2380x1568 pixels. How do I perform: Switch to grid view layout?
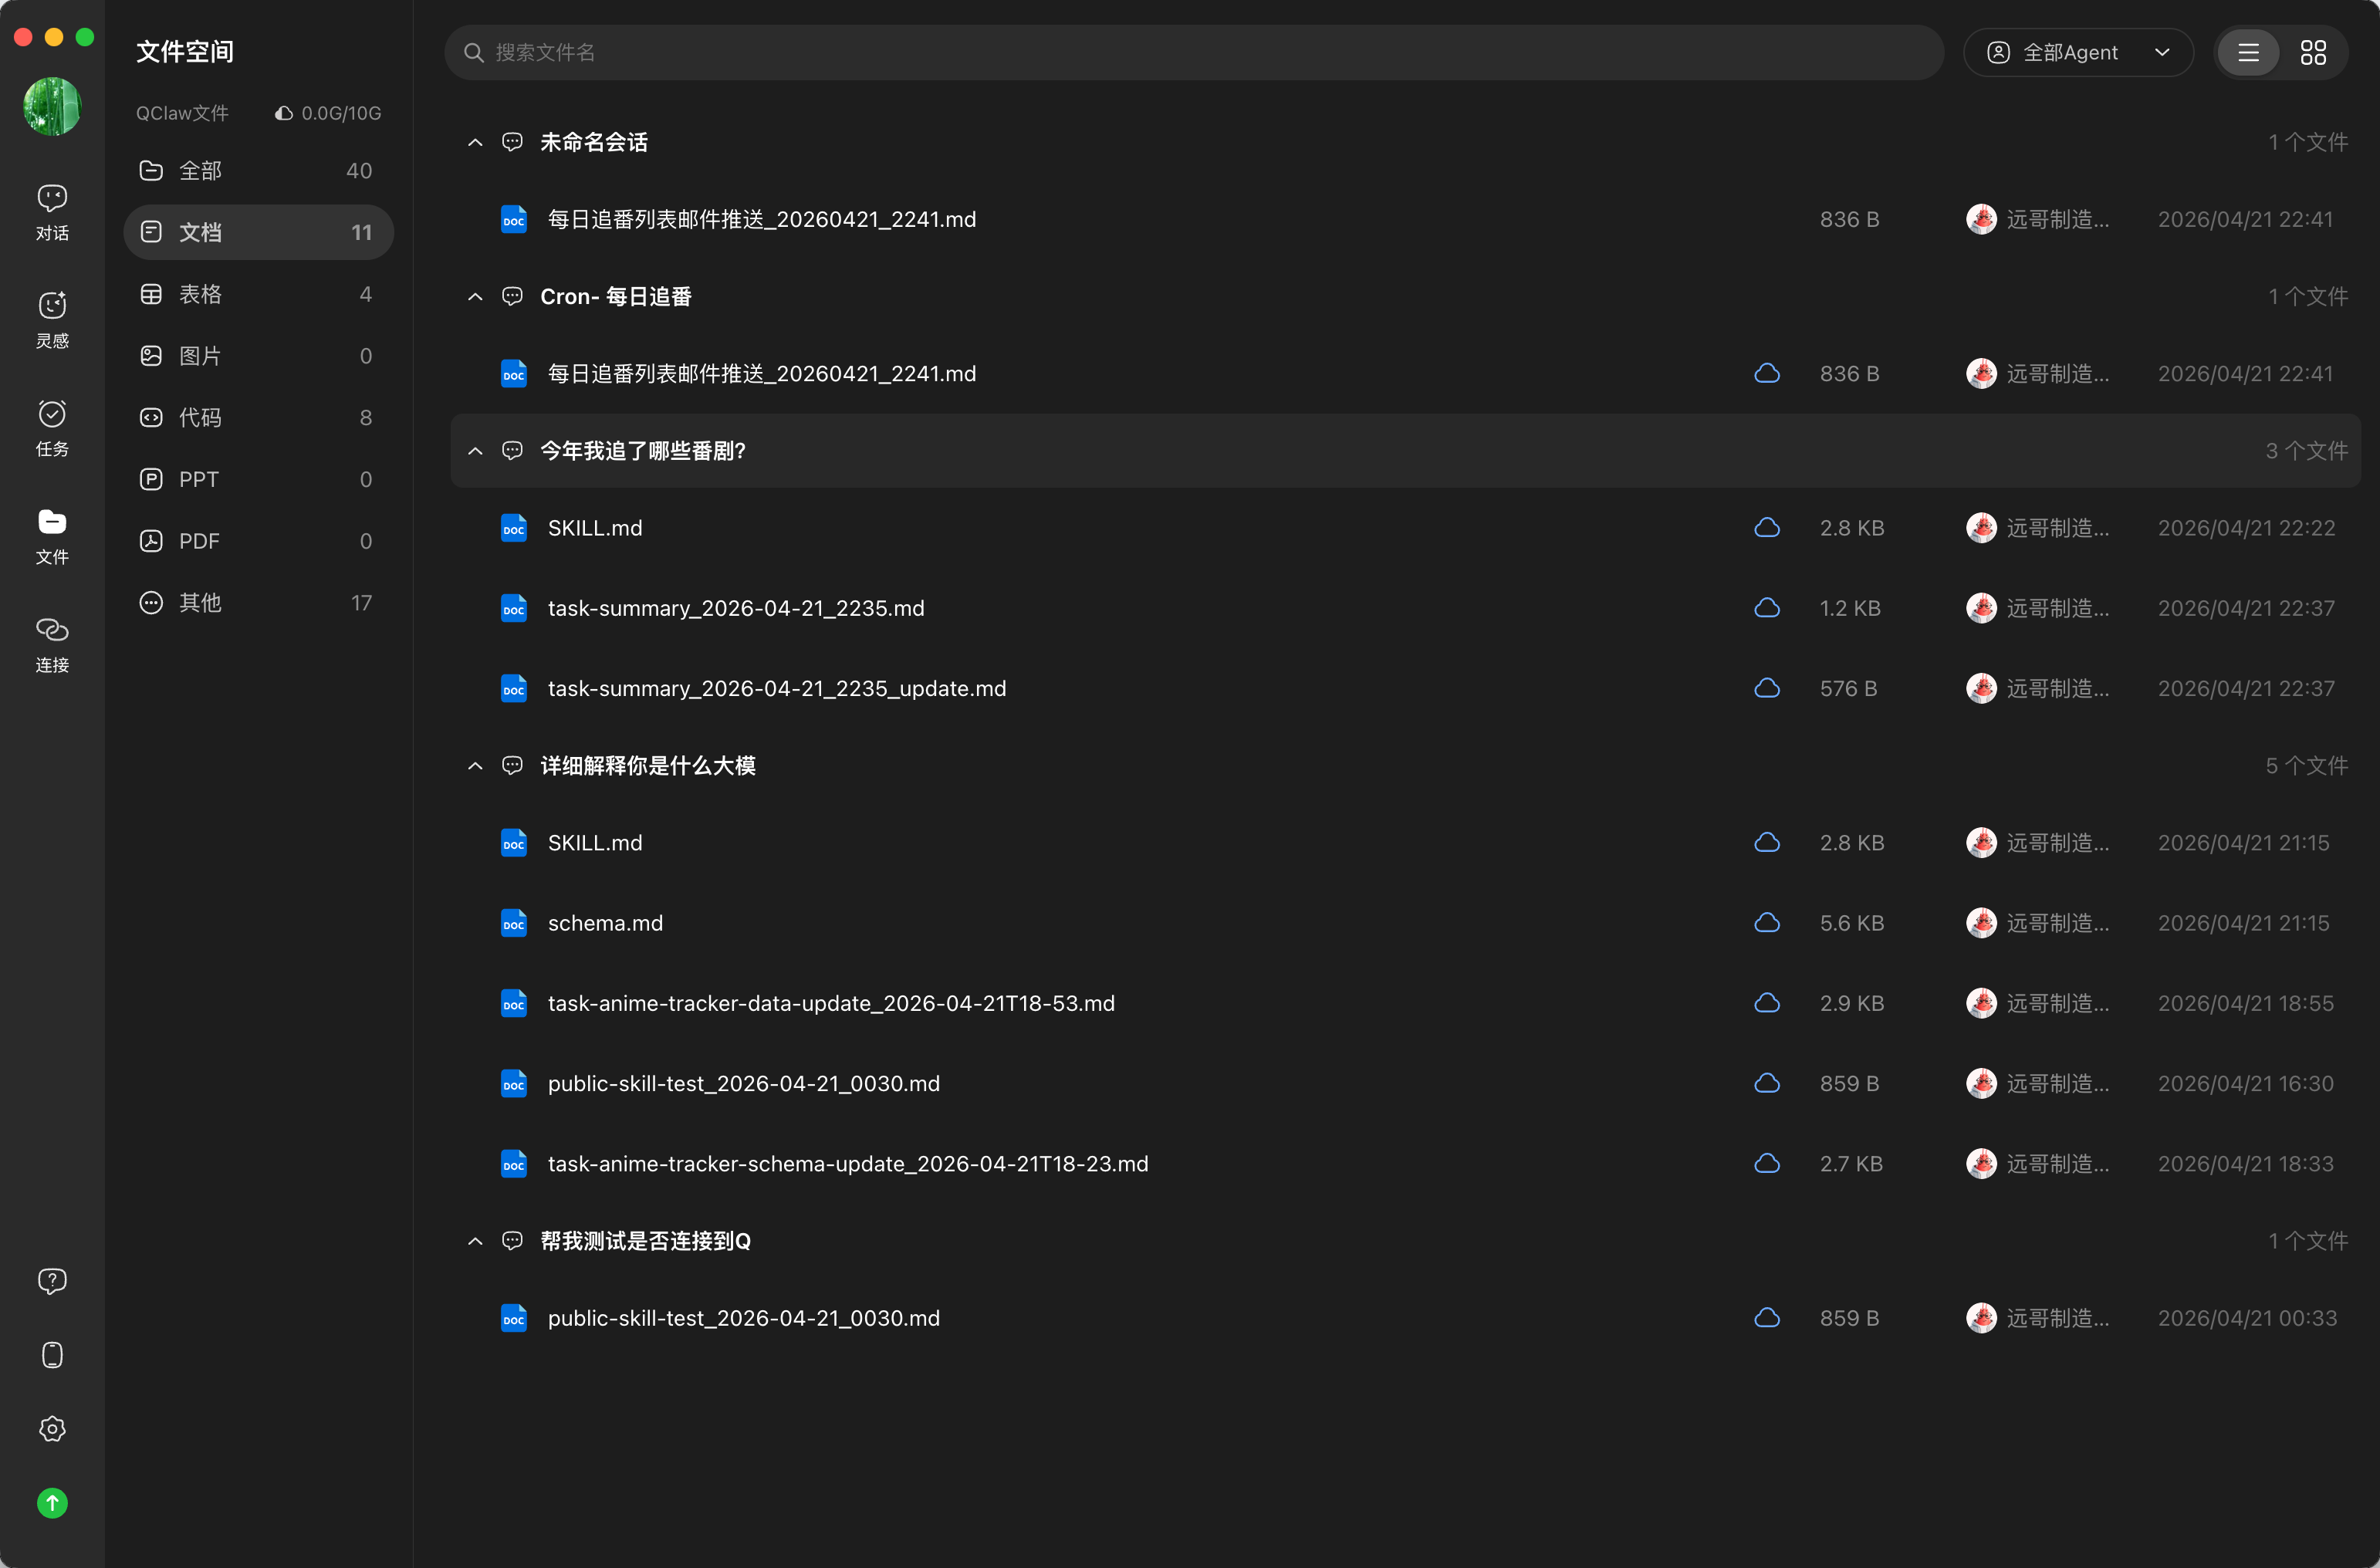(2313, 53)
